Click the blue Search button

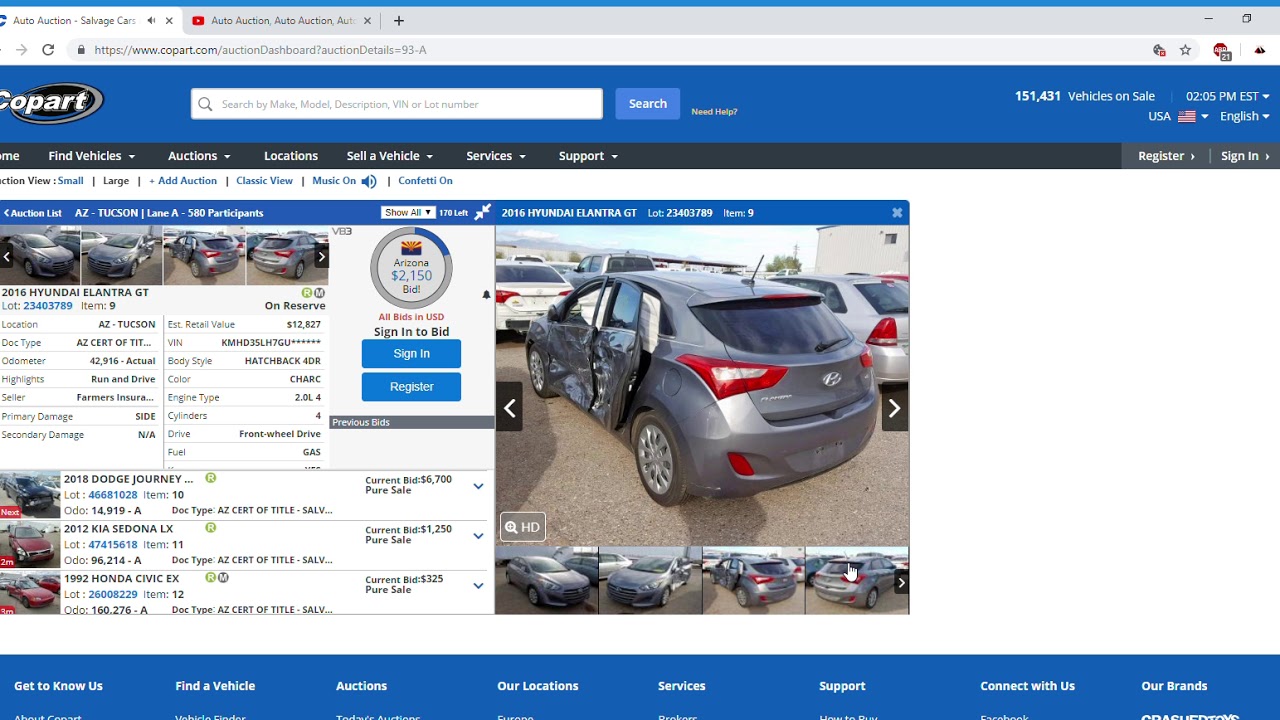point(647,104)
